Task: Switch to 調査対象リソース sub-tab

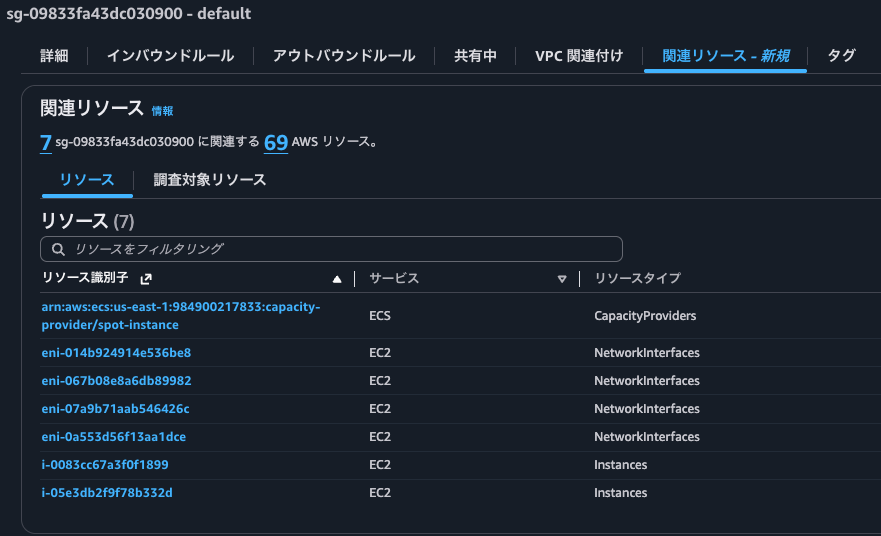Action: 210,180
